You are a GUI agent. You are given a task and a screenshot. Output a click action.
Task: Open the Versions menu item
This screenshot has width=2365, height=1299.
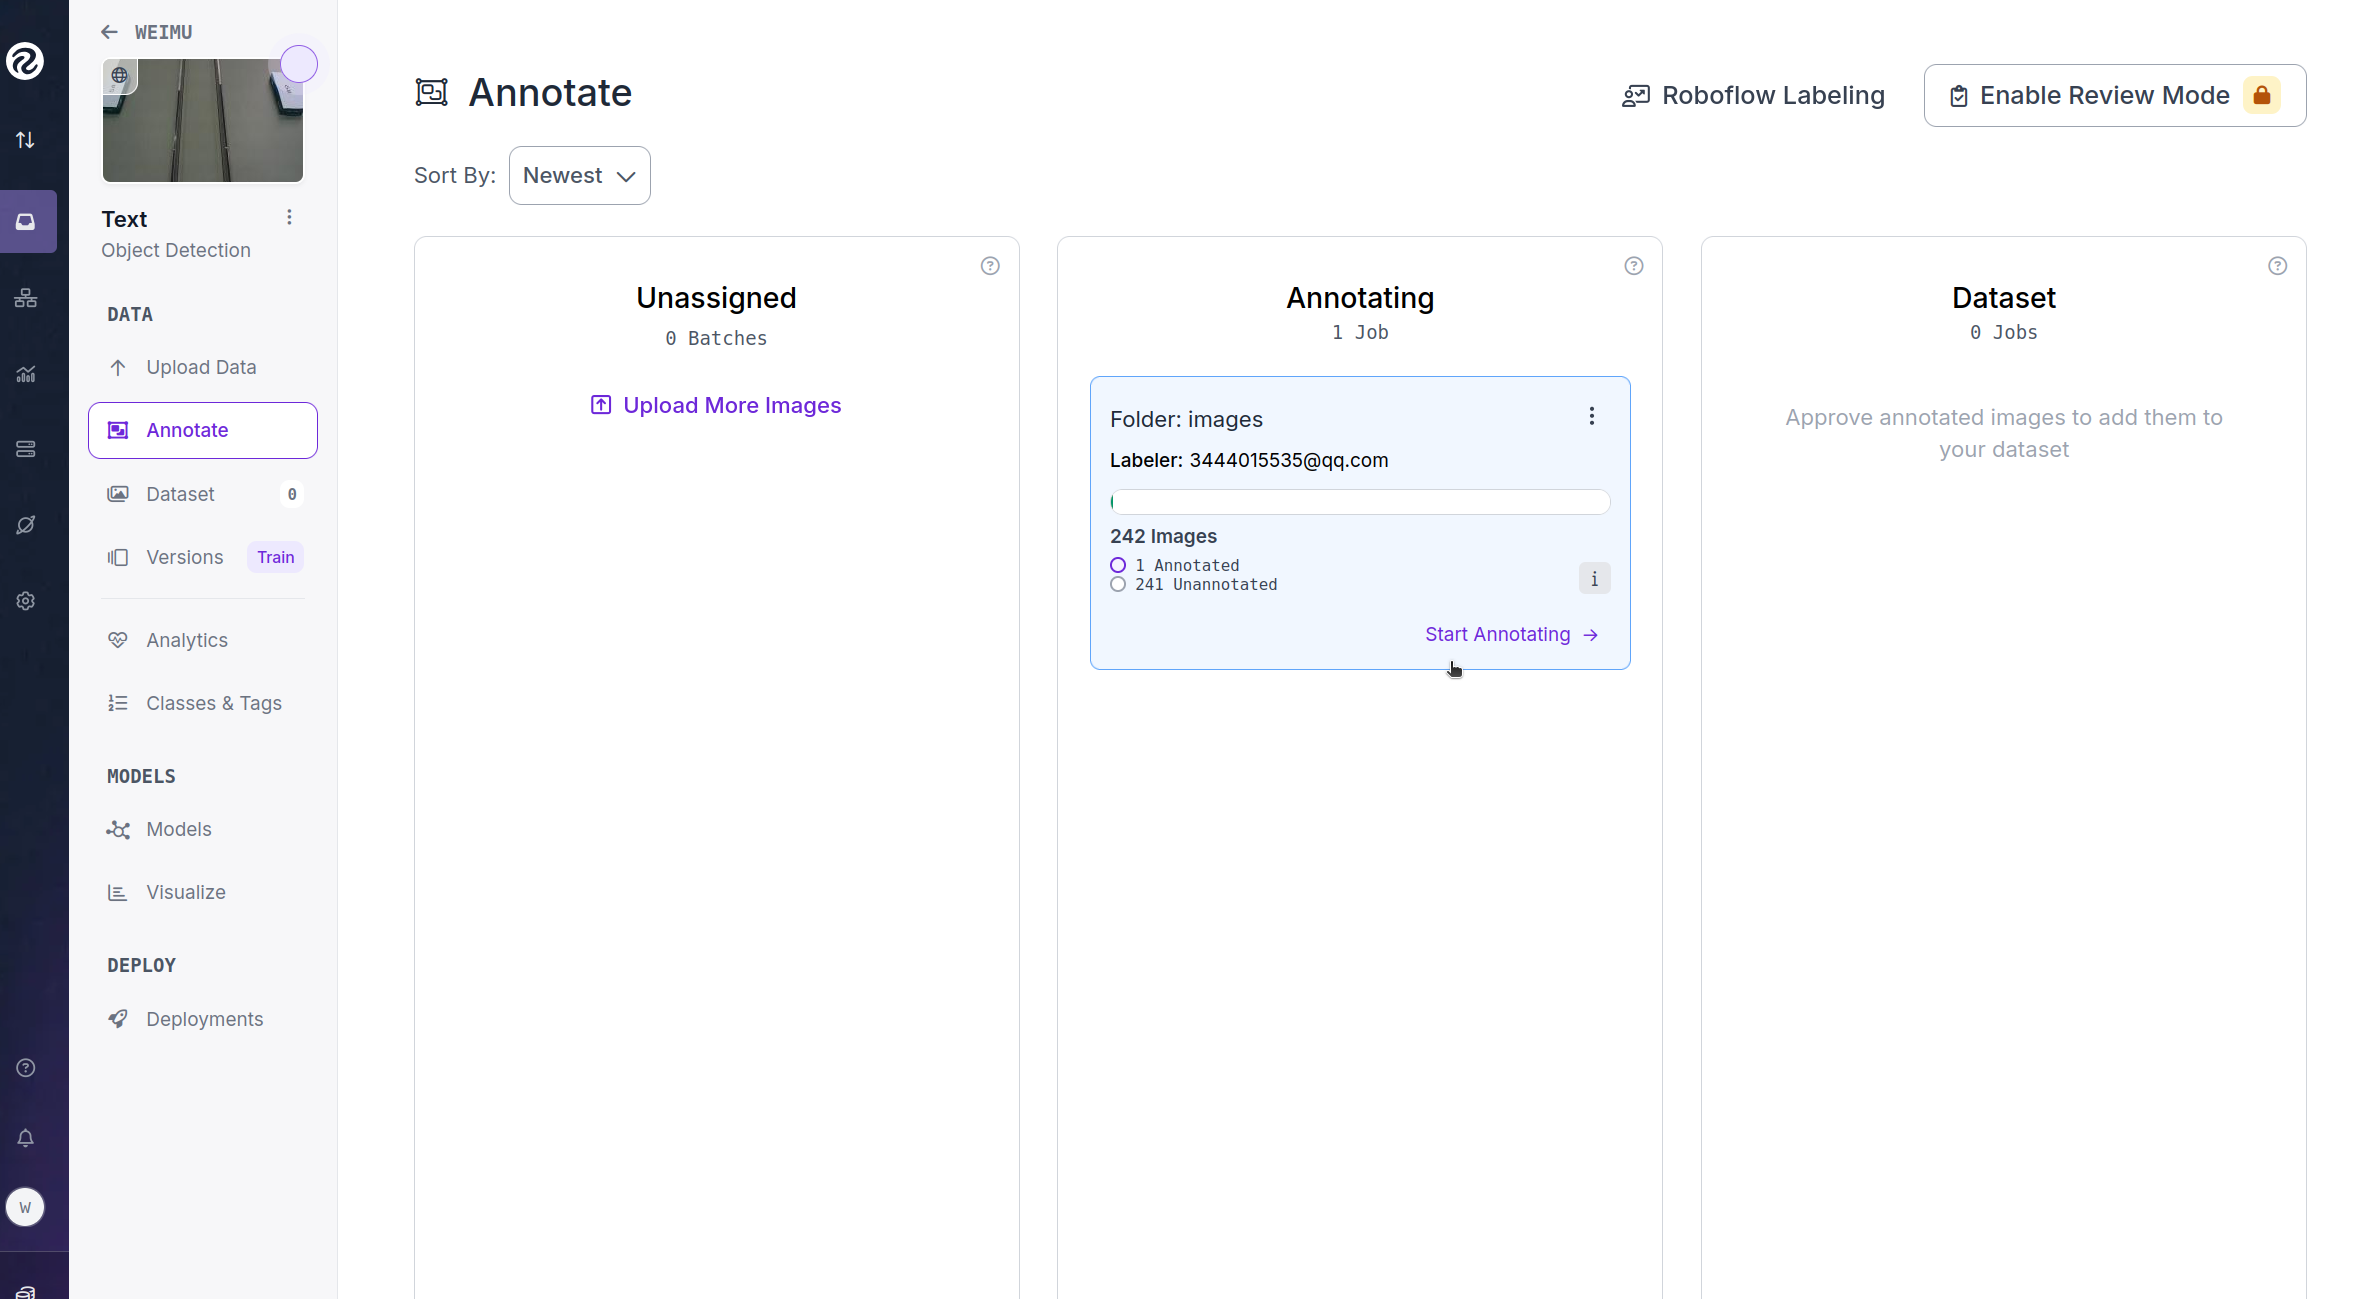(x=185, y=557)
